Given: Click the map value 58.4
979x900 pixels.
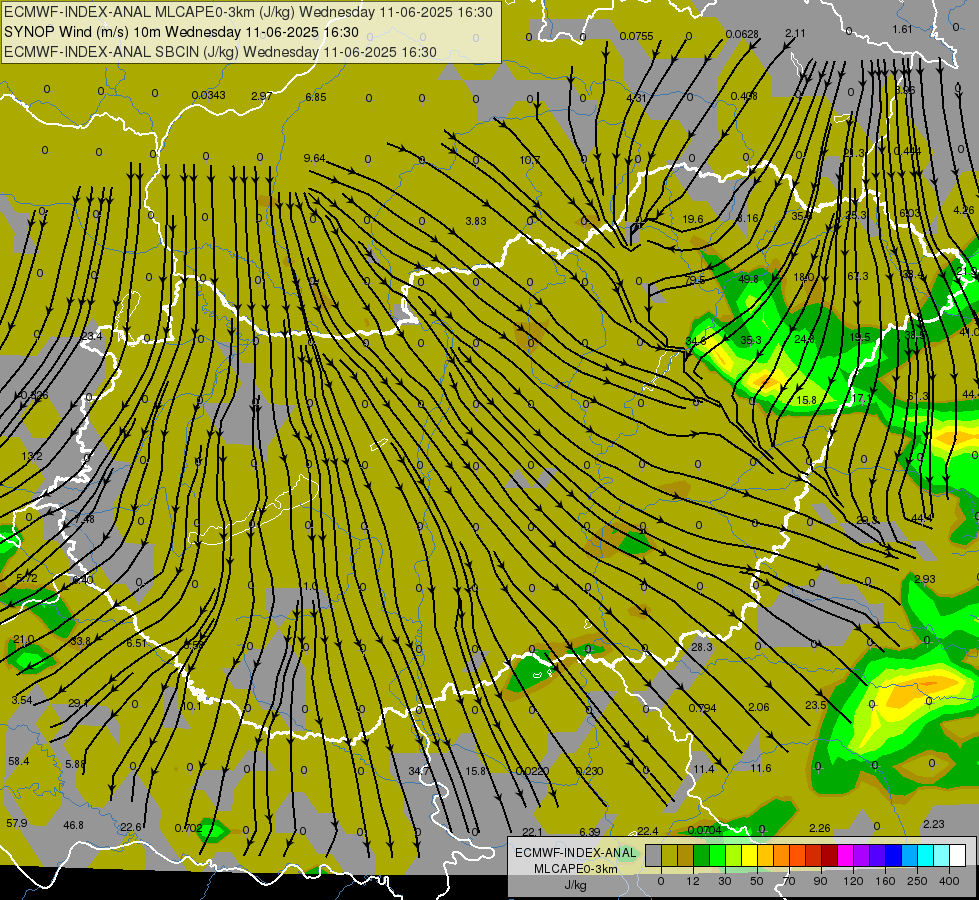Looking at the screenshot, I should [19, 761].
